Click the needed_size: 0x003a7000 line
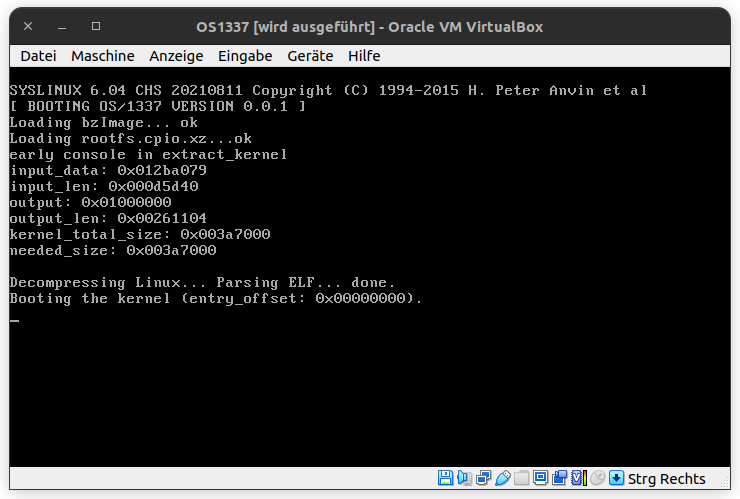 click(113, 251)
